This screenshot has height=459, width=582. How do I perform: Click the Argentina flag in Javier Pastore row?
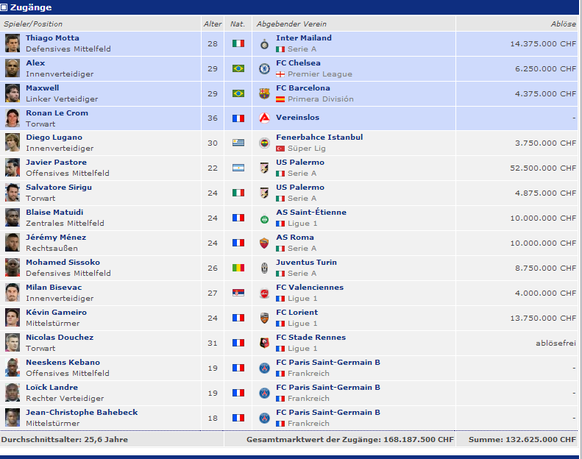[x=238, y=168]
